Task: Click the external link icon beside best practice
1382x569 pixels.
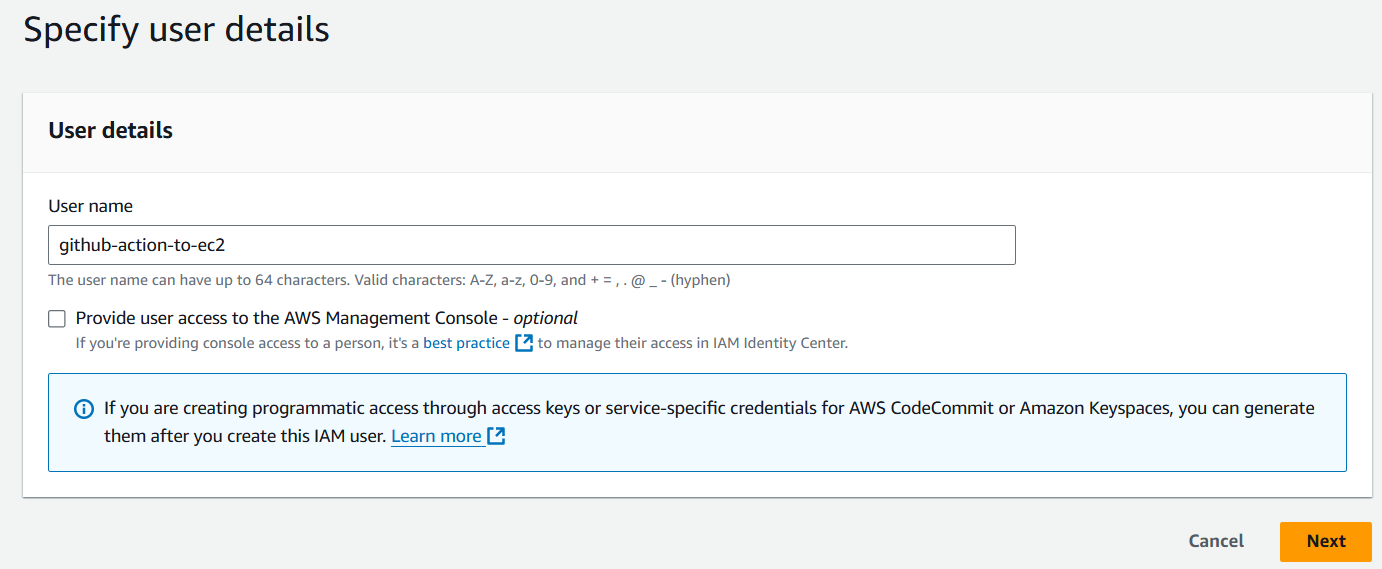Action: [x=524, y=343]
